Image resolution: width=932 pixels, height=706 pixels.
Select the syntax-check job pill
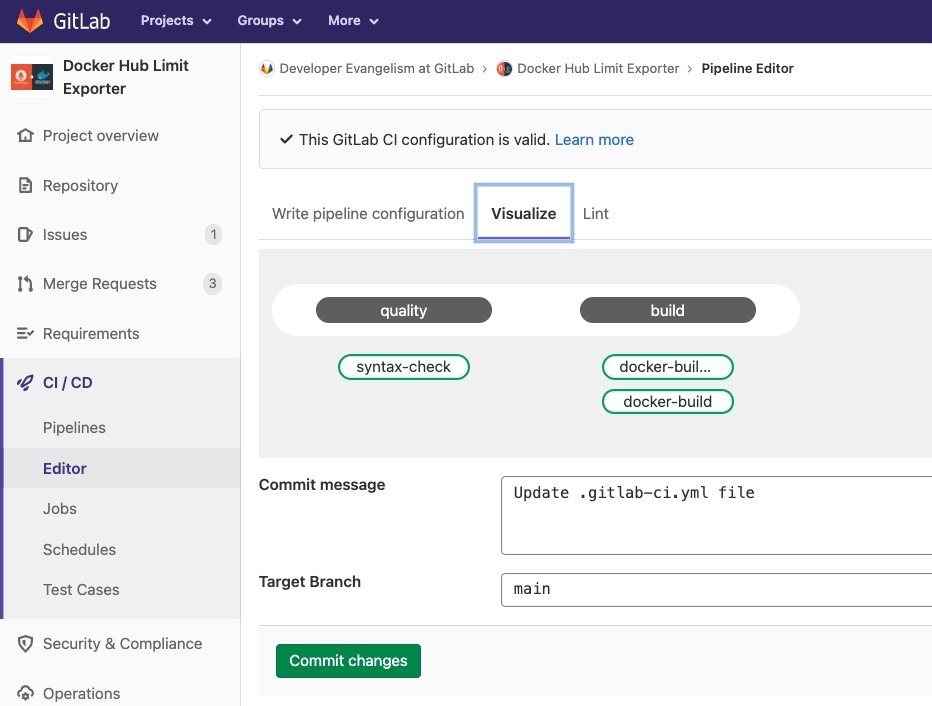(x=404, y=367)
